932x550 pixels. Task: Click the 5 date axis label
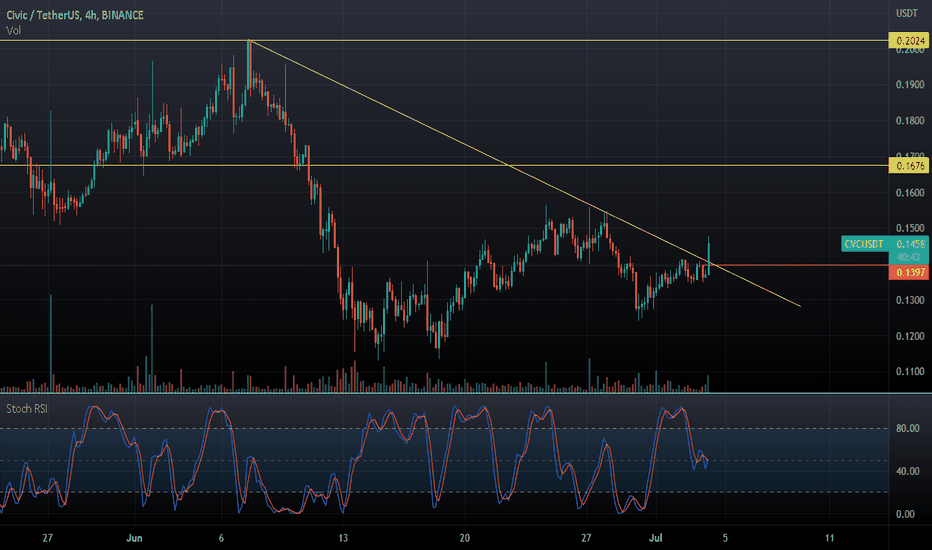click(725, 538)
